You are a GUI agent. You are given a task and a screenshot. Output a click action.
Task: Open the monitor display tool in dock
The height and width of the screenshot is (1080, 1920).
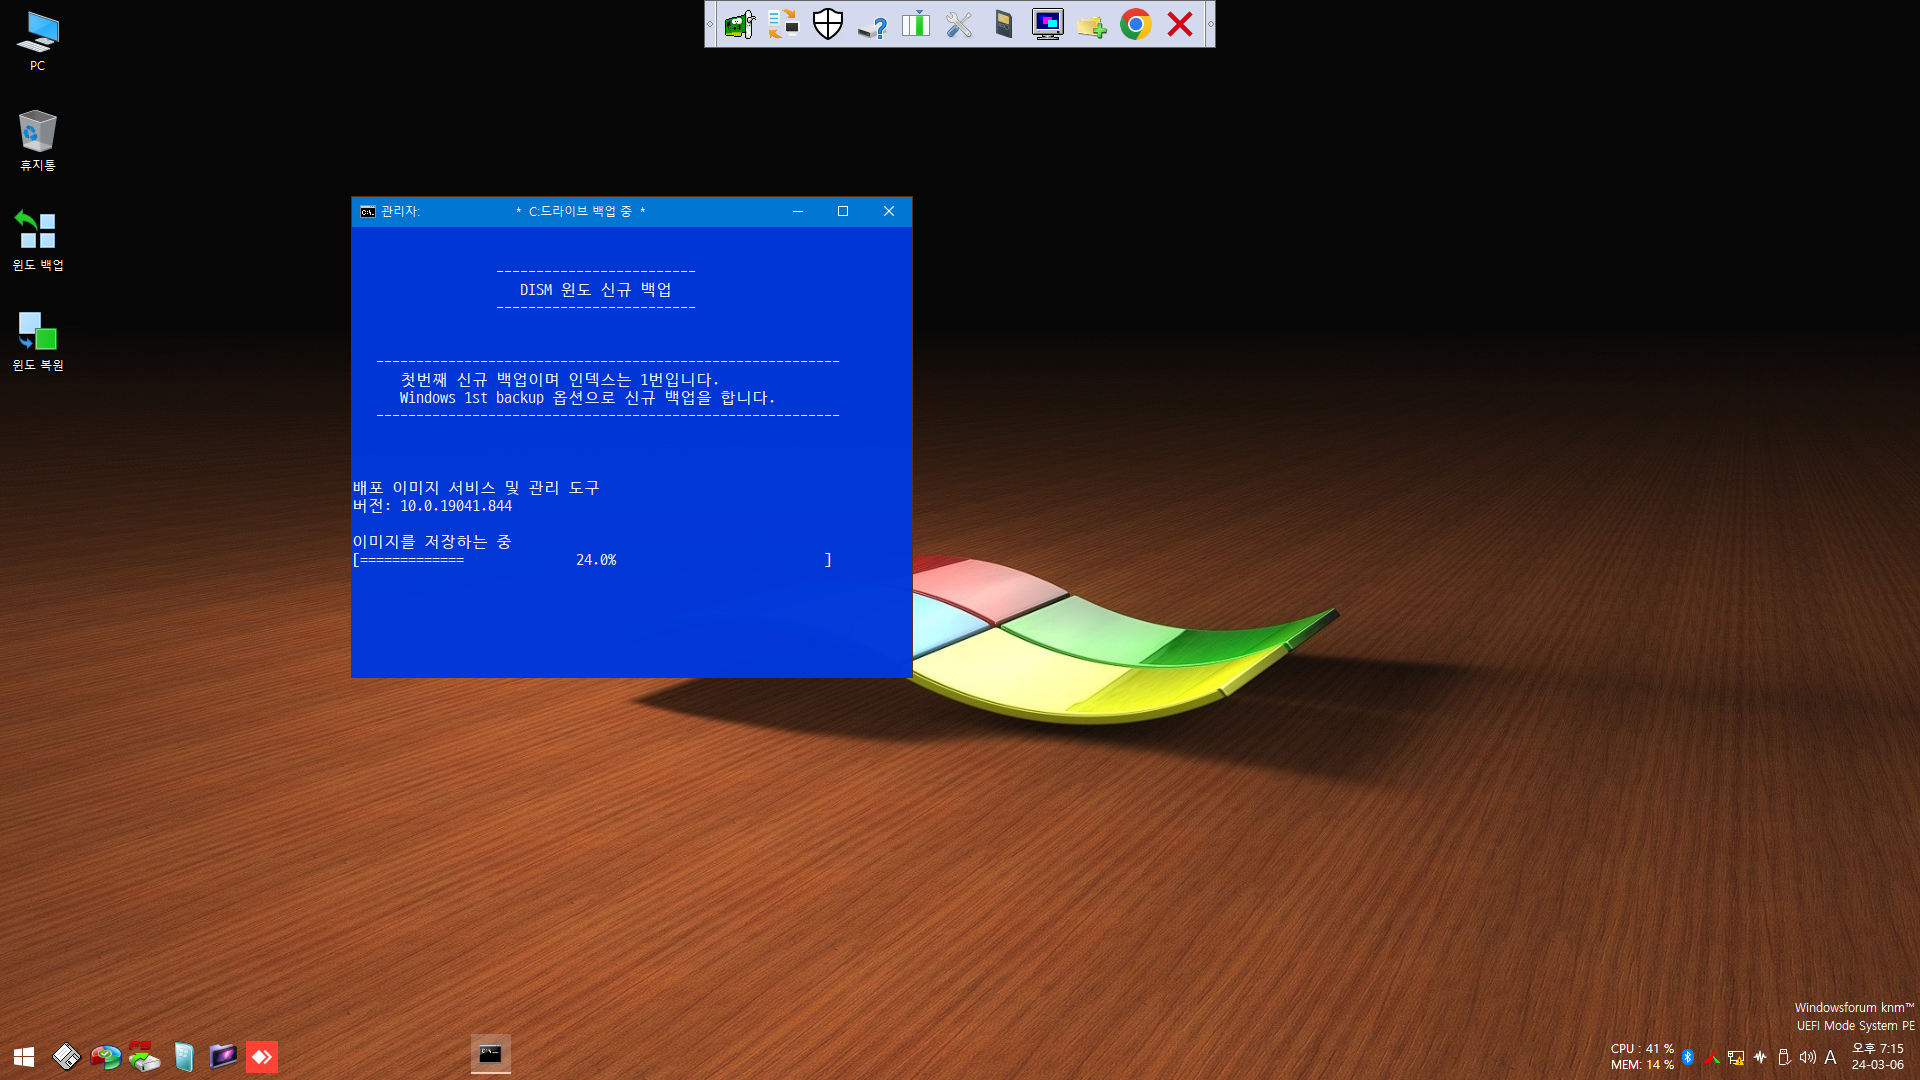point(1048,24)
